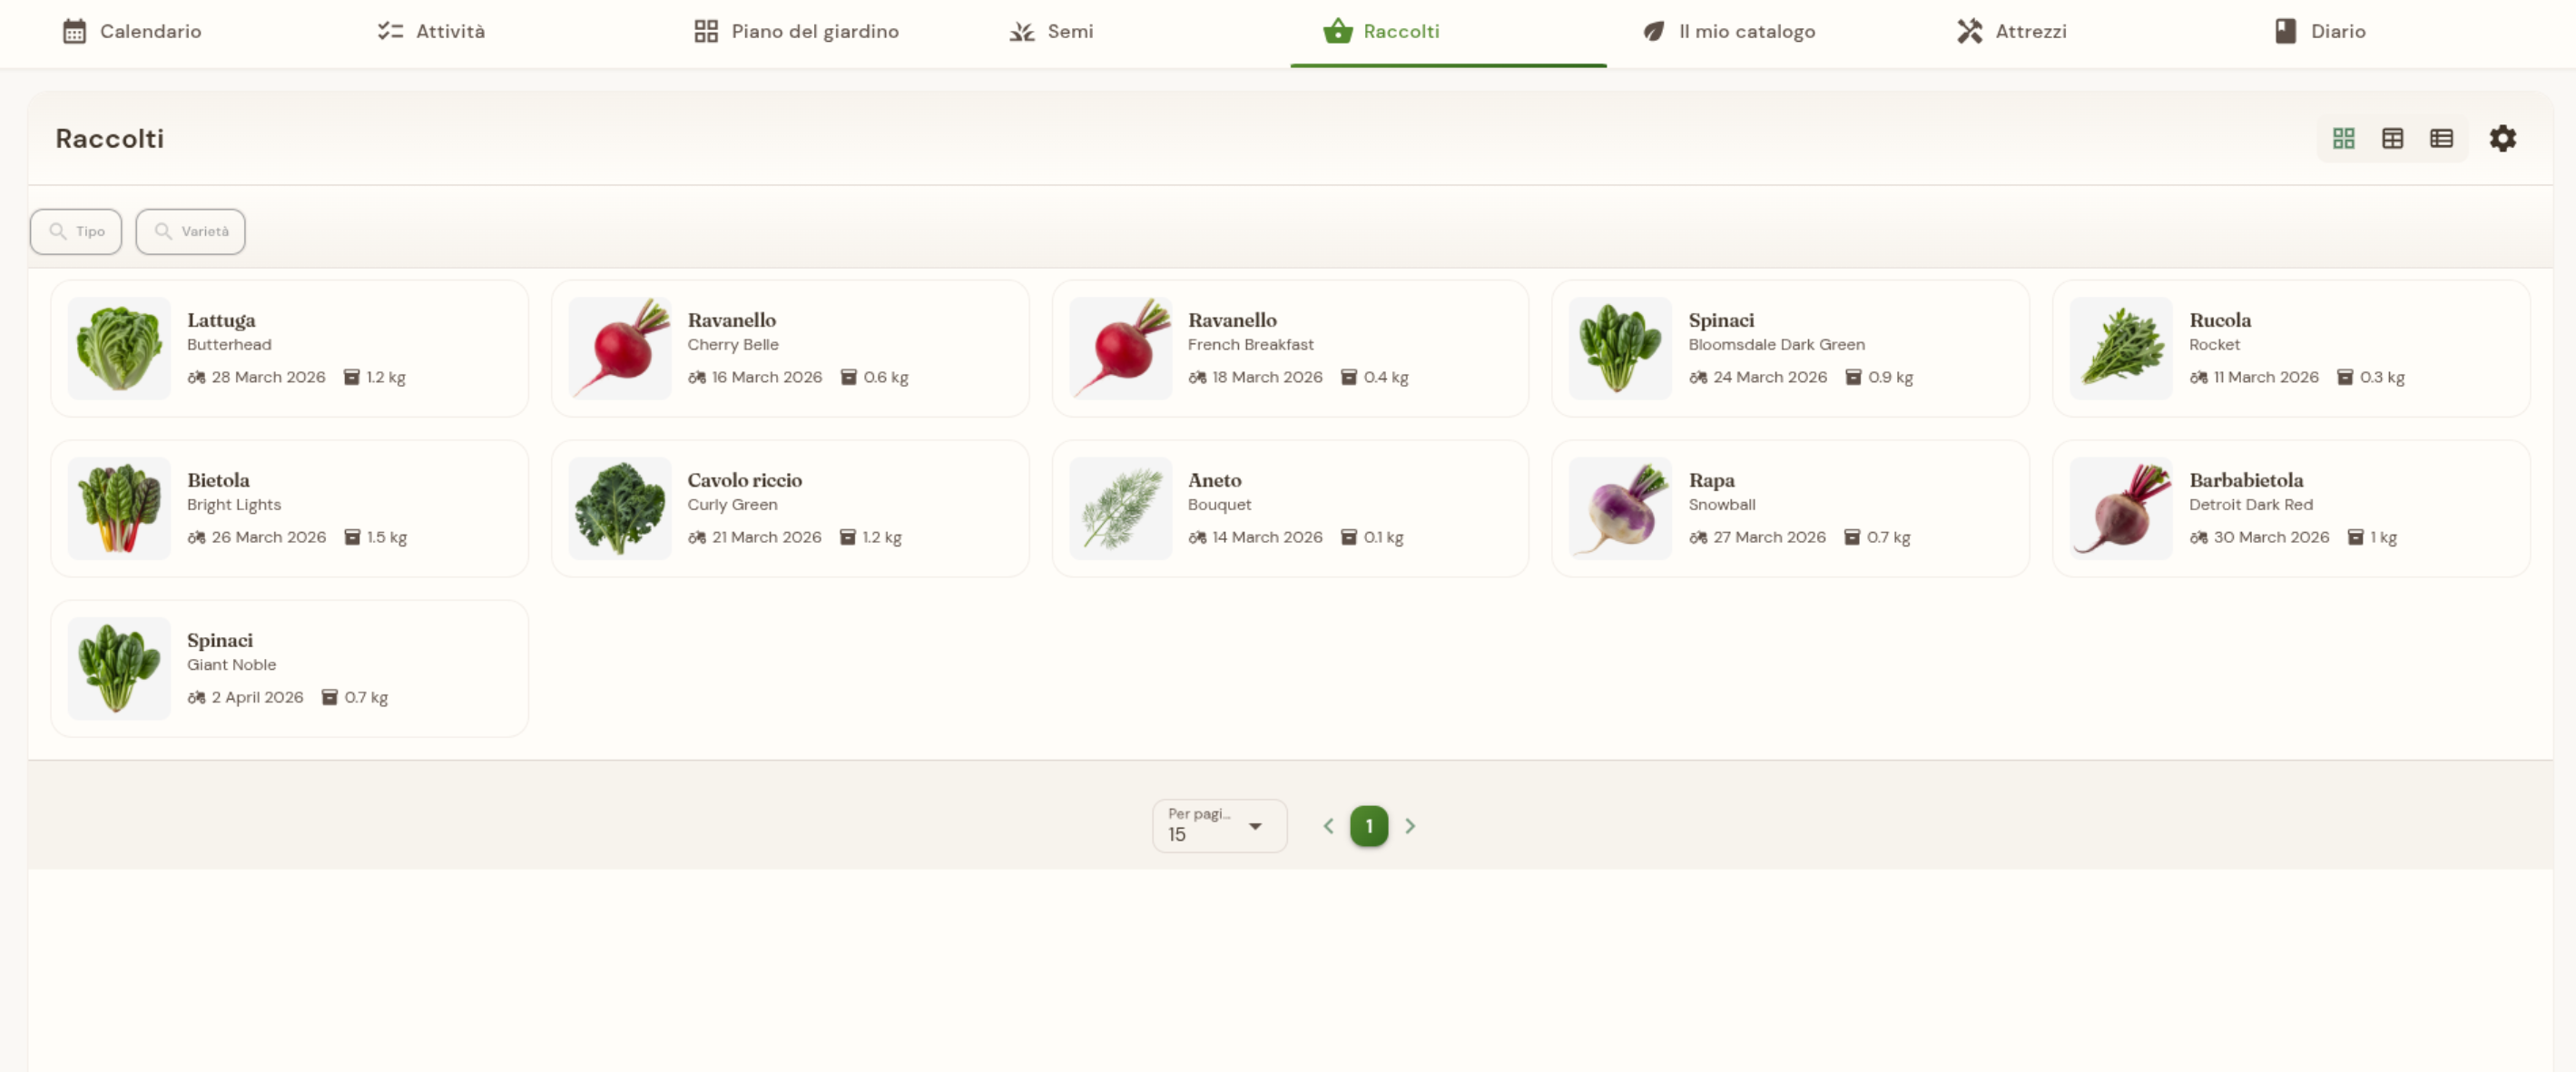Click the Semi sprout icon
Screen dimensions: 2576x1072
coord(1021,31)
